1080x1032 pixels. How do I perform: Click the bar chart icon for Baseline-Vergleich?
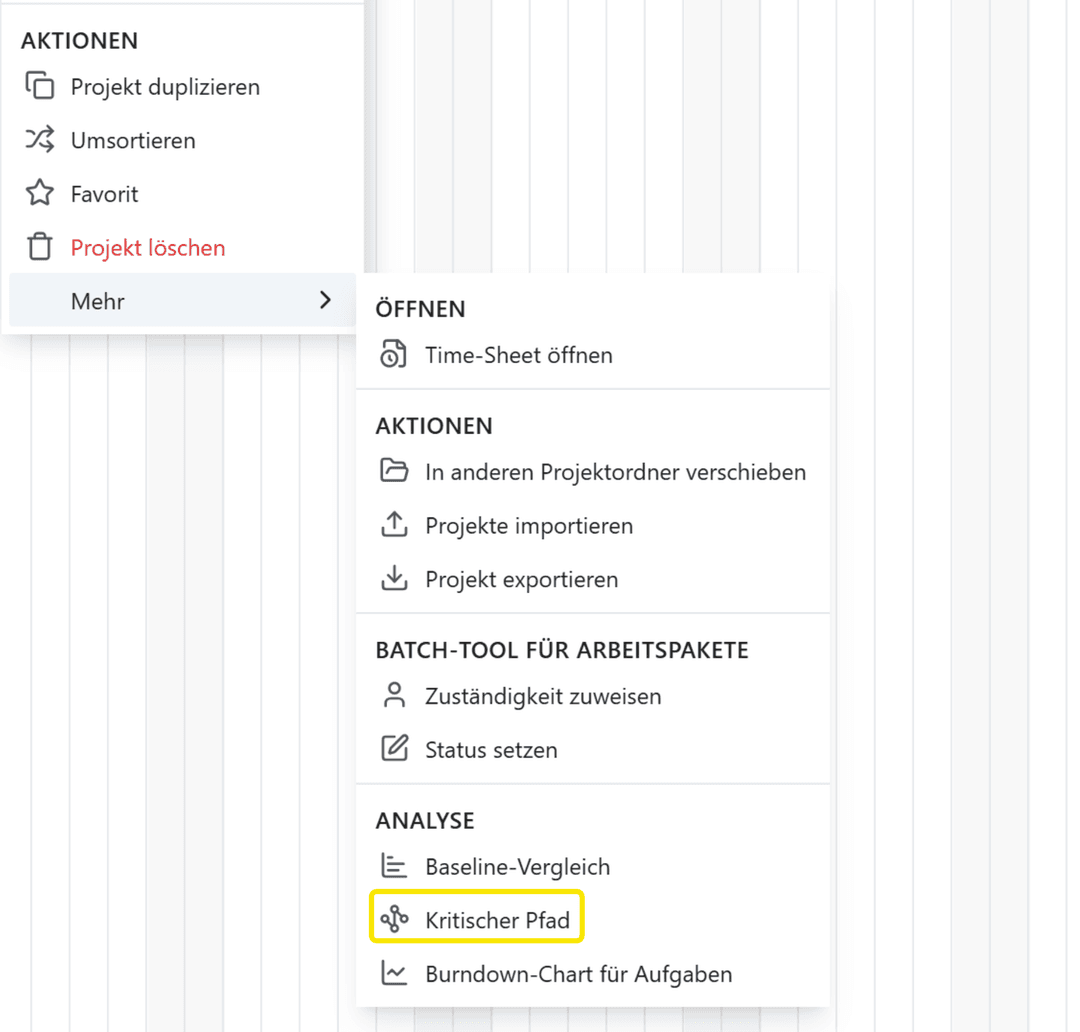pos(394,866)
